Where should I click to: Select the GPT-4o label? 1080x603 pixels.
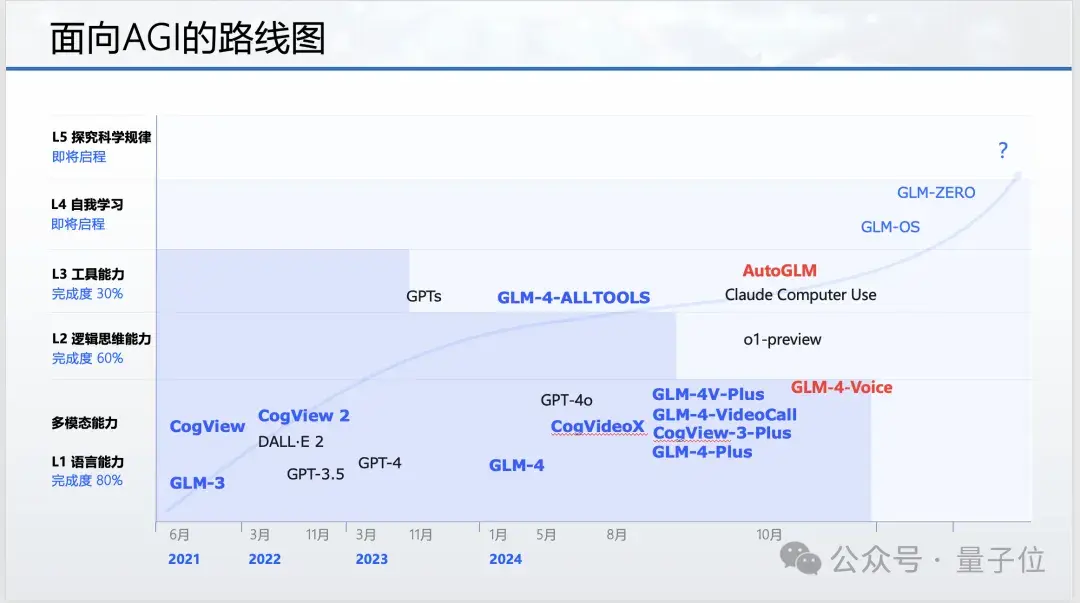coord(566,400)
